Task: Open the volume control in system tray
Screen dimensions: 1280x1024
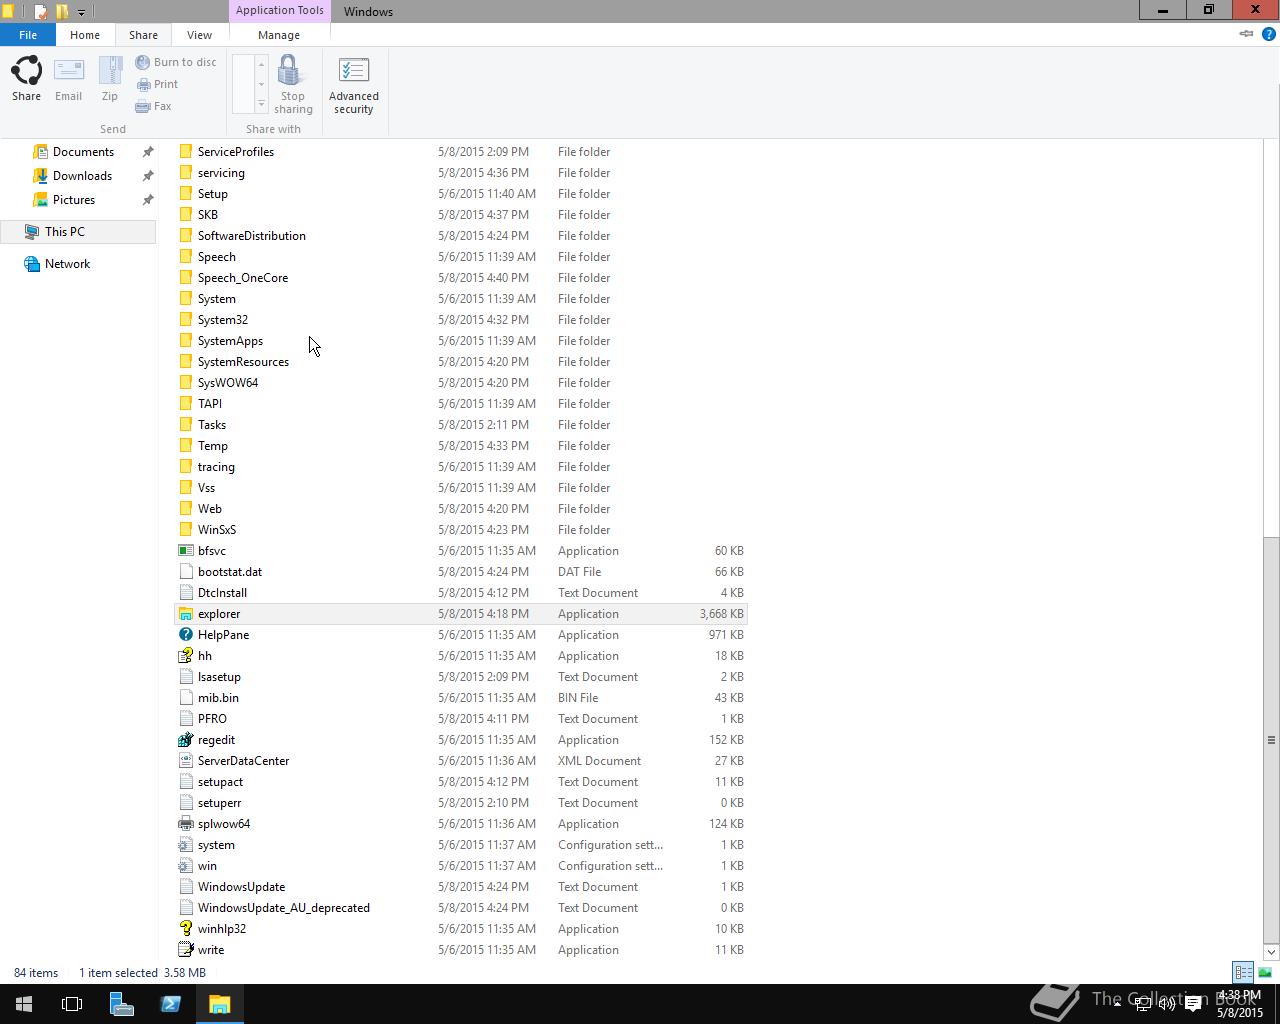Action: point(1166,1004)
